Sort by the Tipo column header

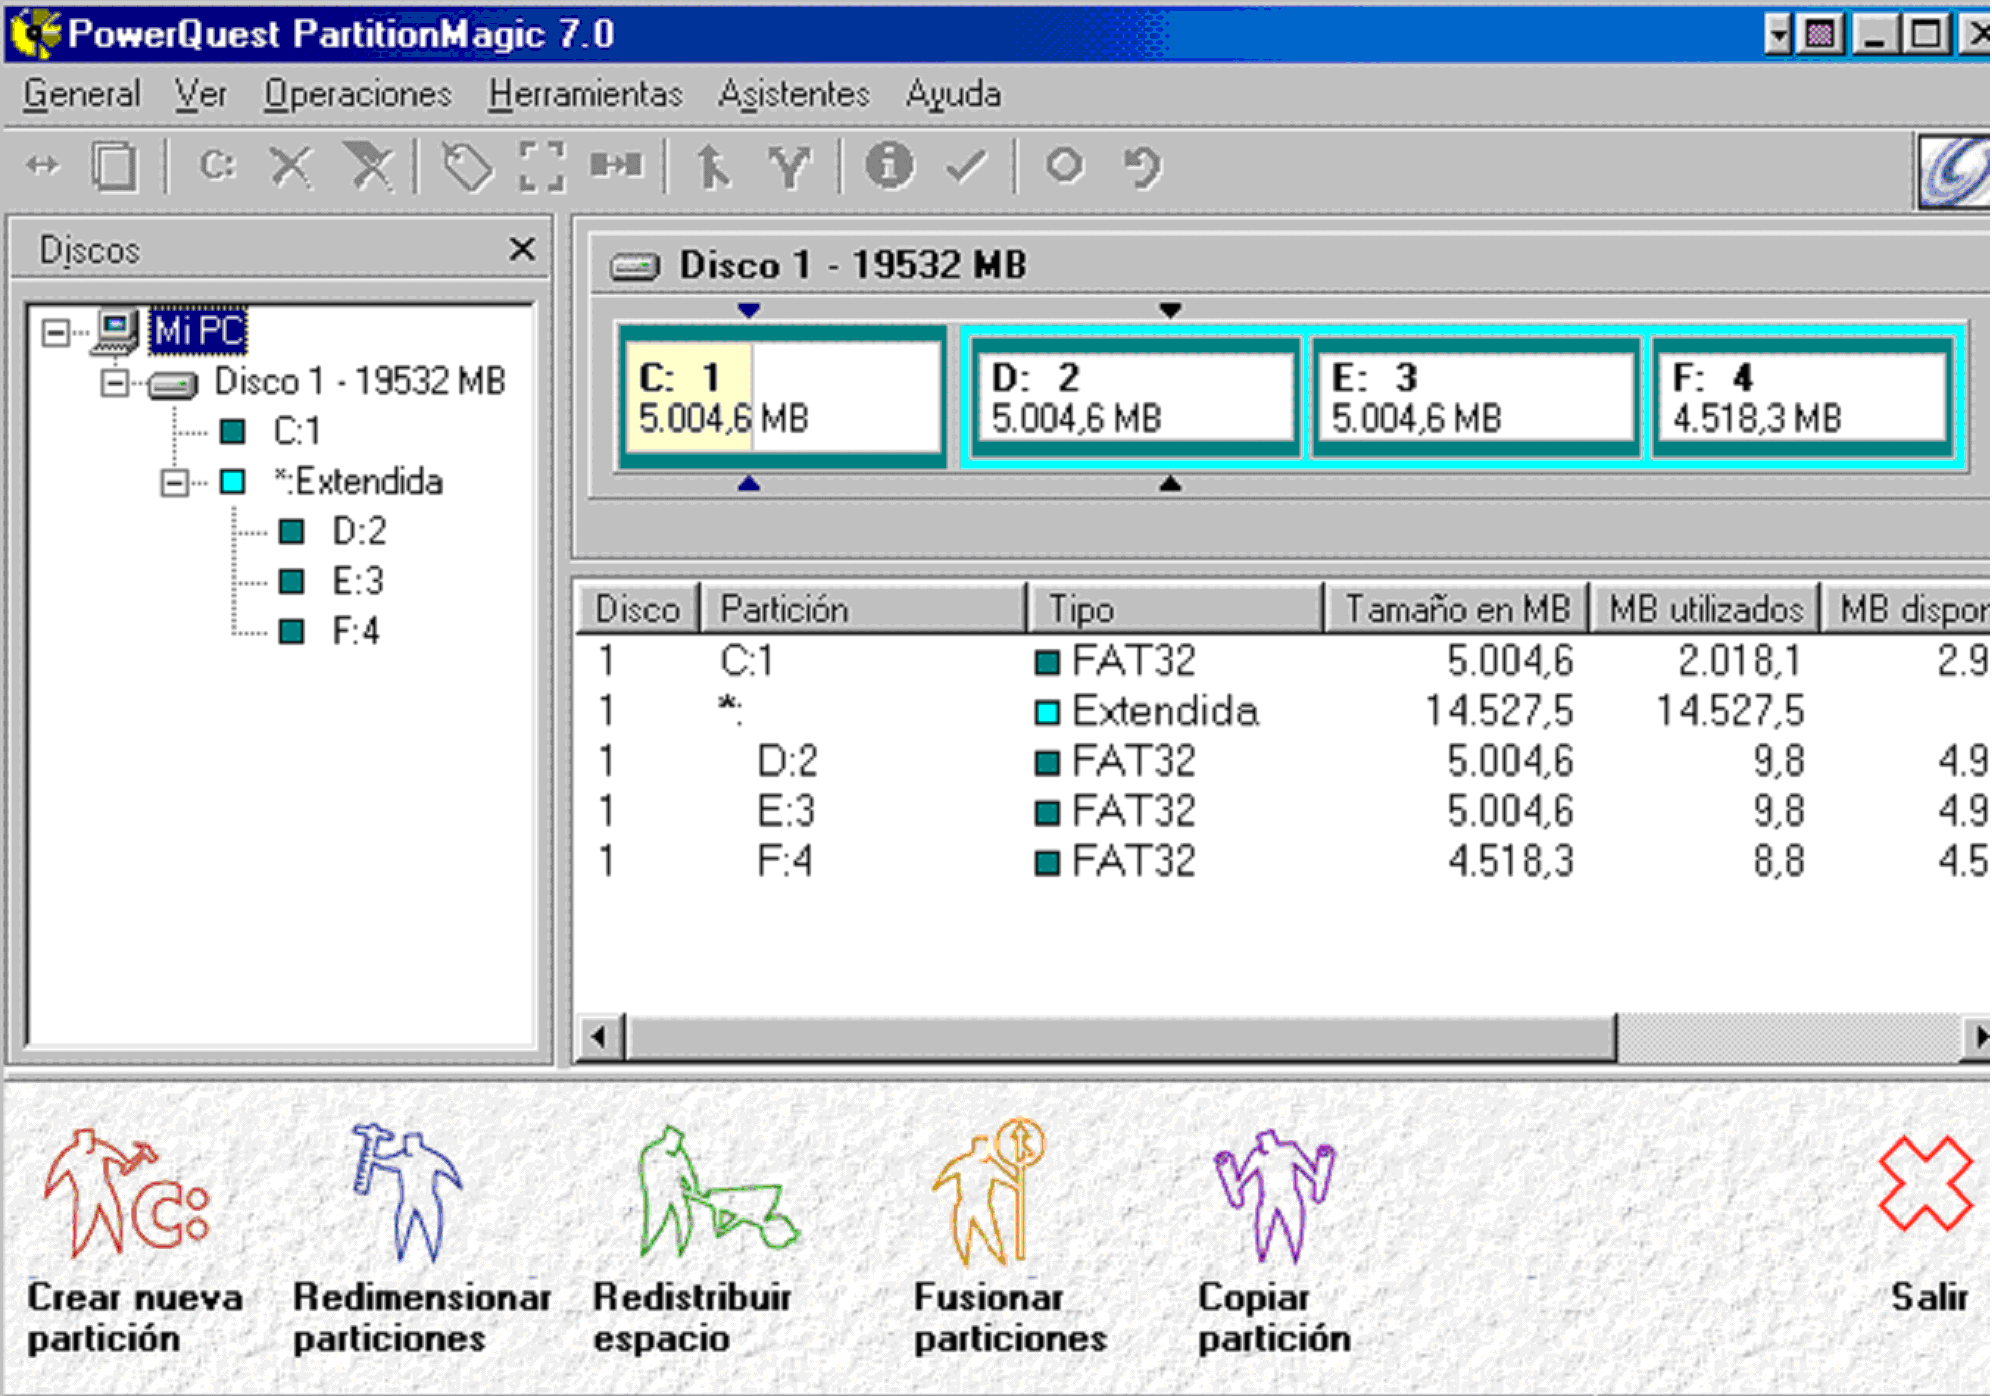pyautogui.click(x=1176, y=608)
